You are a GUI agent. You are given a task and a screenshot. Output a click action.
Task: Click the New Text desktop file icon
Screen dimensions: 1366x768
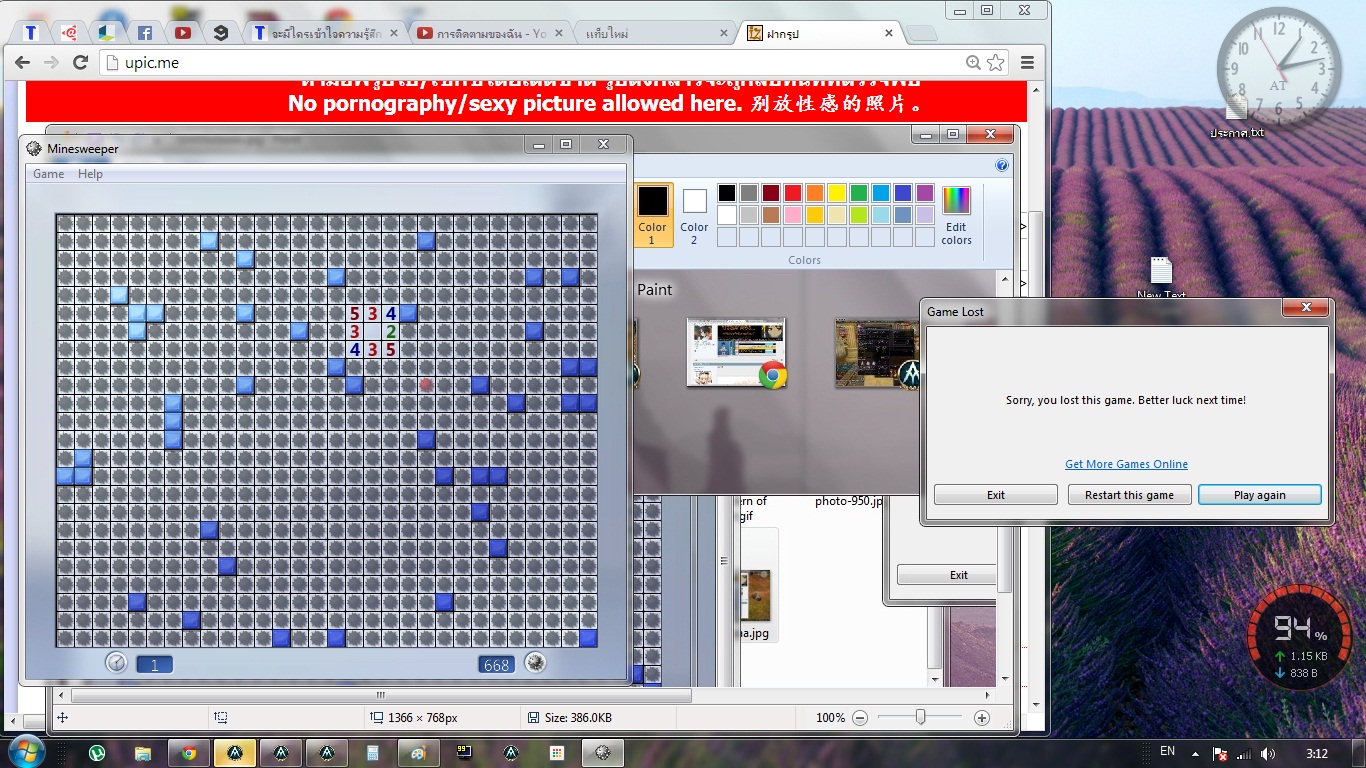click(x=1161, y=277)
